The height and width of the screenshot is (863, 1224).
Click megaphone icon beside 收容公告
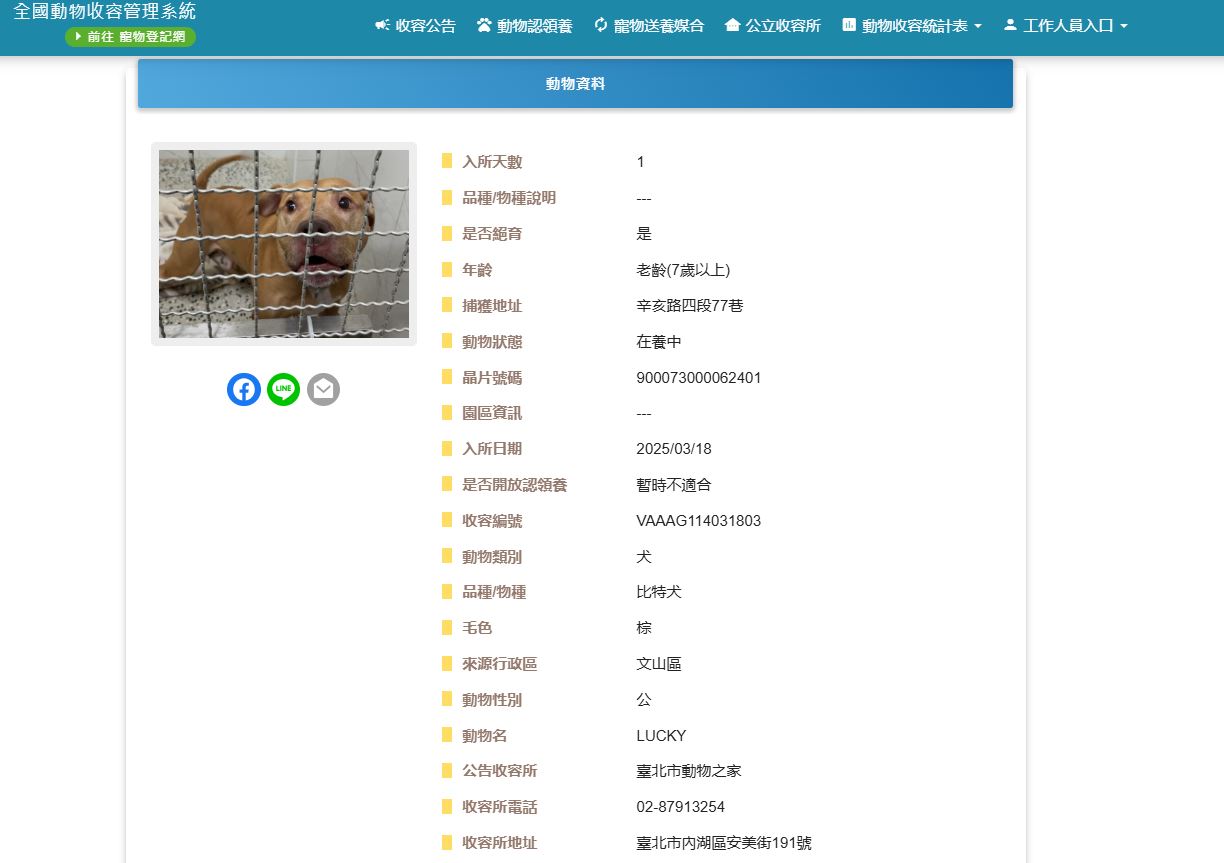382,25
